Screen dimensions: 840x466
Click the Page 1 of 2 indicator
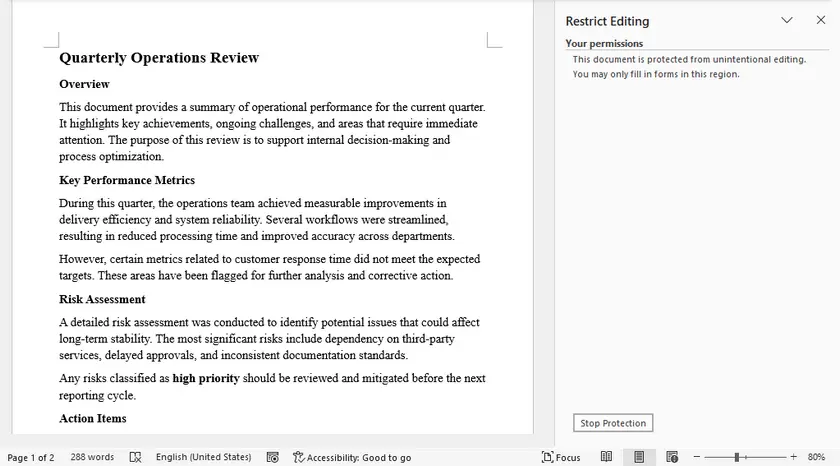(31, 457)
